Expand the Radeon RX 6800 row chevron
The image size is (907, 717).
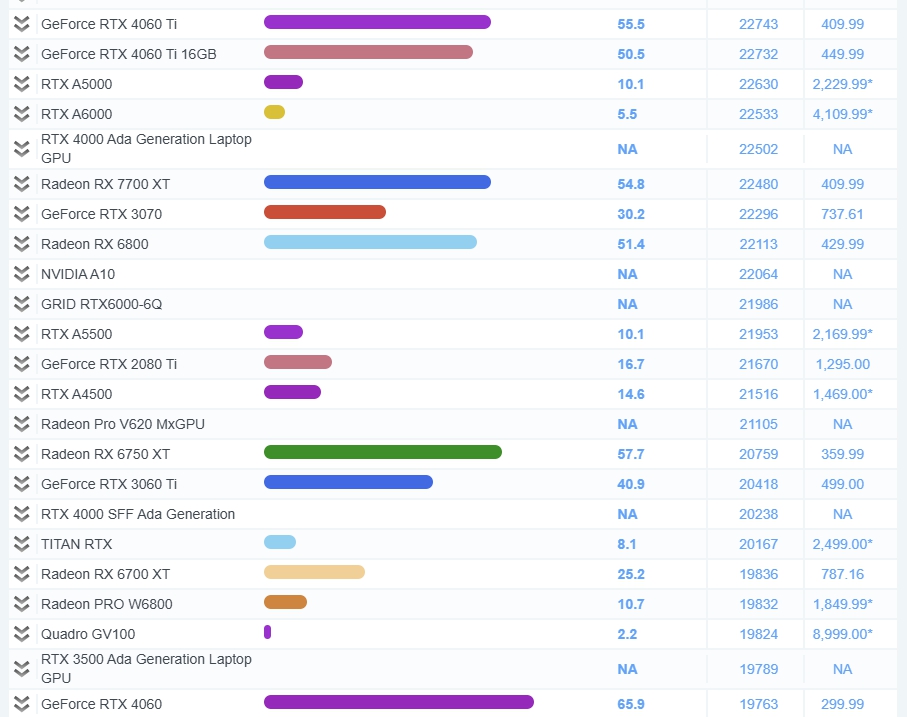tap(21, 245)
